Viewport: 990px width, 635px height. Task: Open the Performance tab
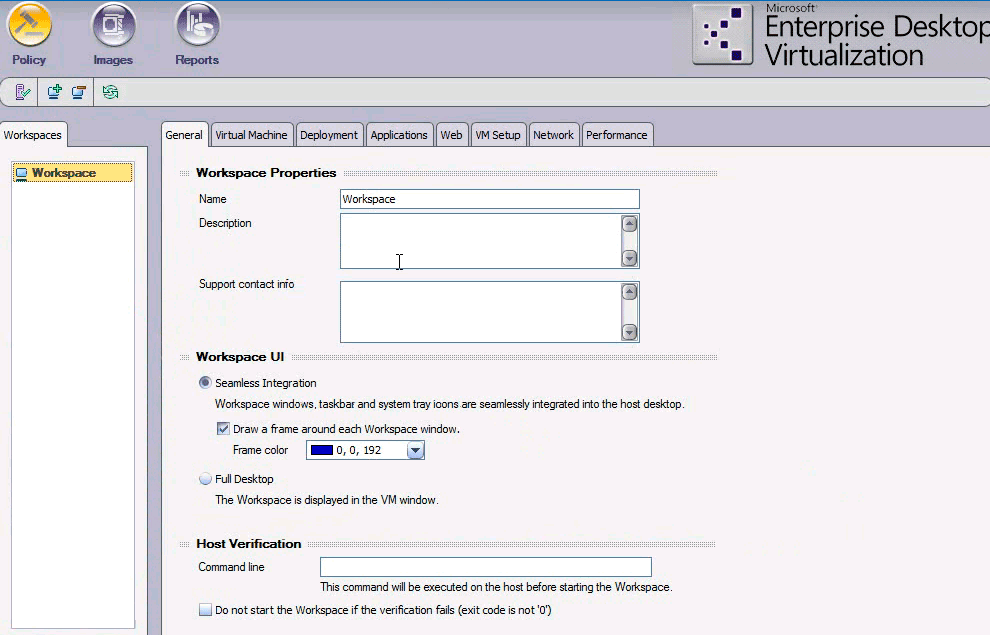(617, 135)
